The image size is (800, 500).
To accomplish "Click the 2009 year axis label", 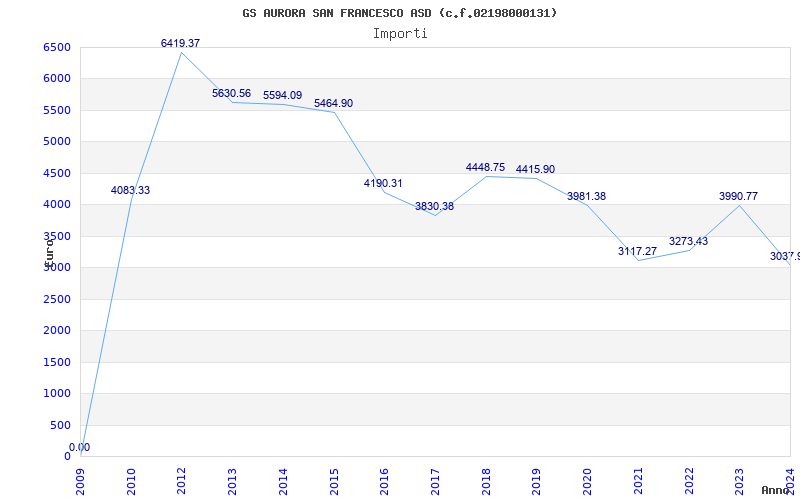I will [x=81, y=482].
